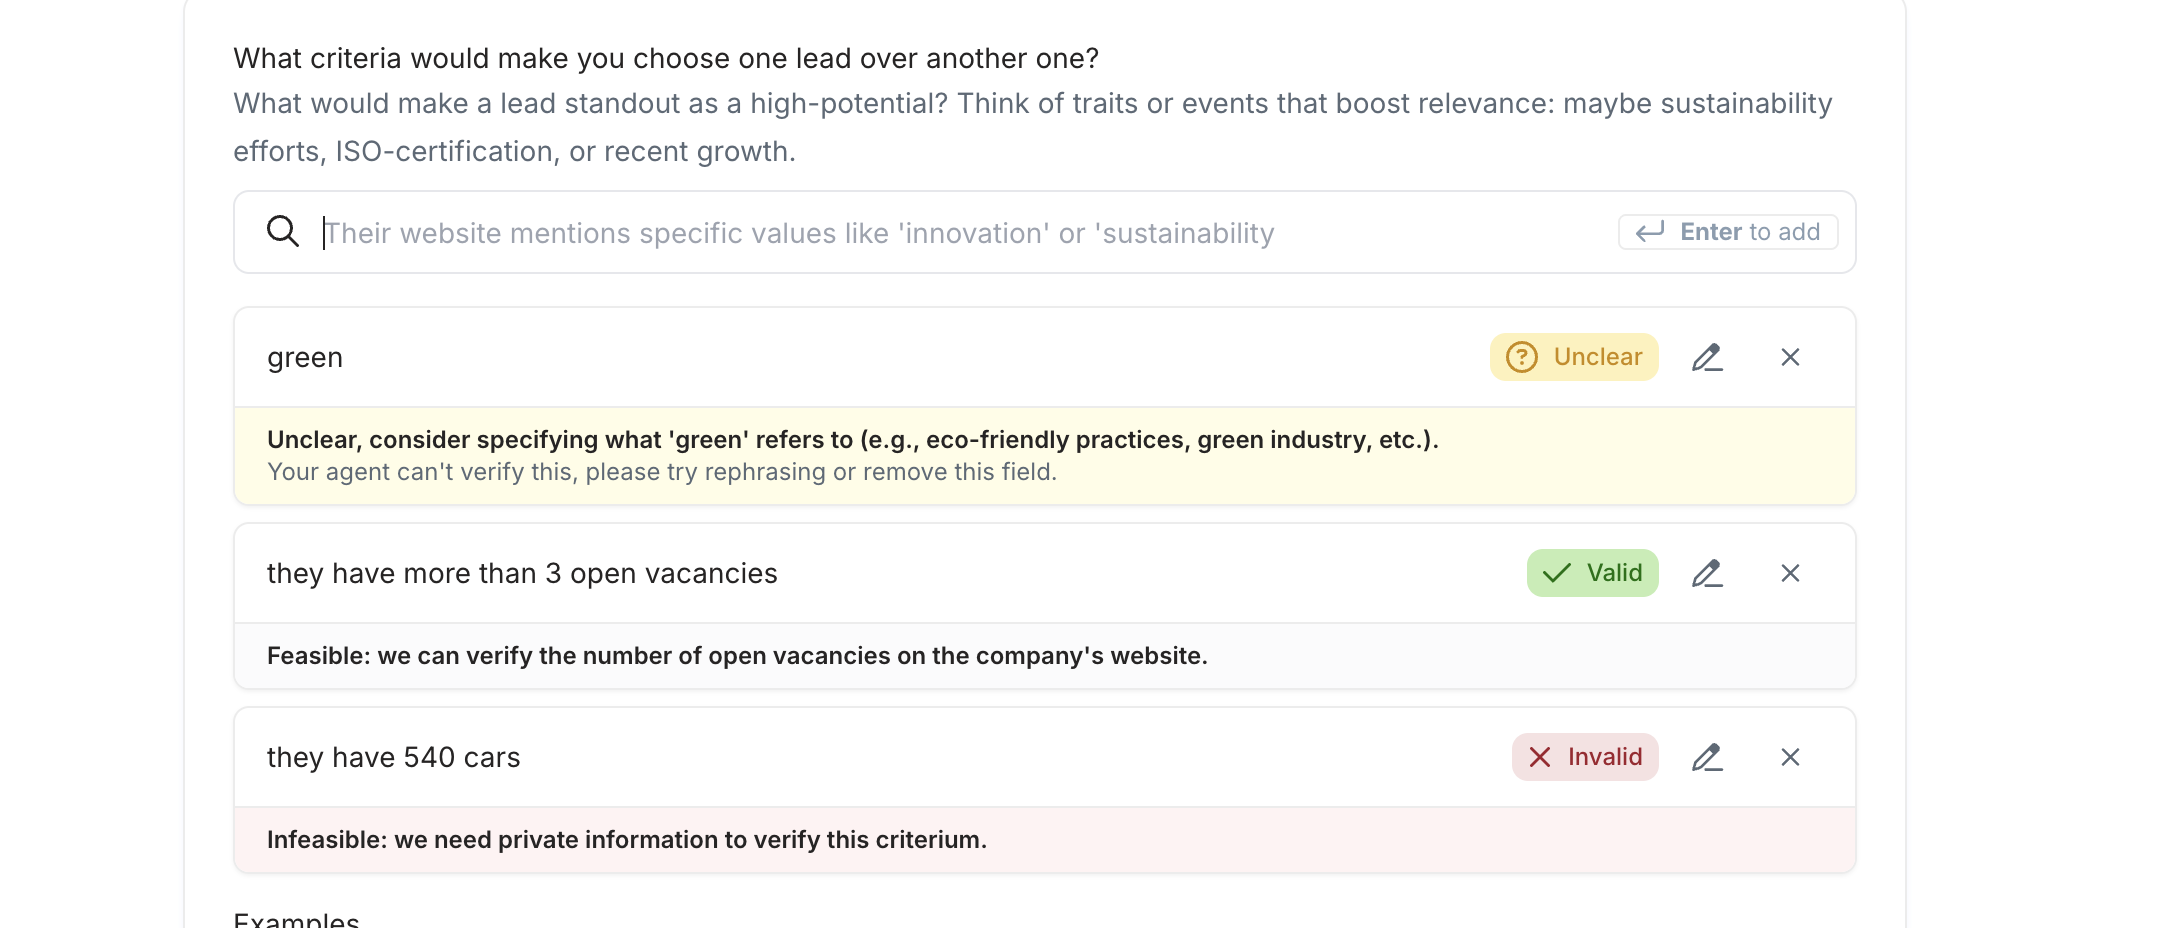Edit the '540 cars' criterion
Image resolution: width=2160 pixels, height=928 pixels.
click(1707, 757)
